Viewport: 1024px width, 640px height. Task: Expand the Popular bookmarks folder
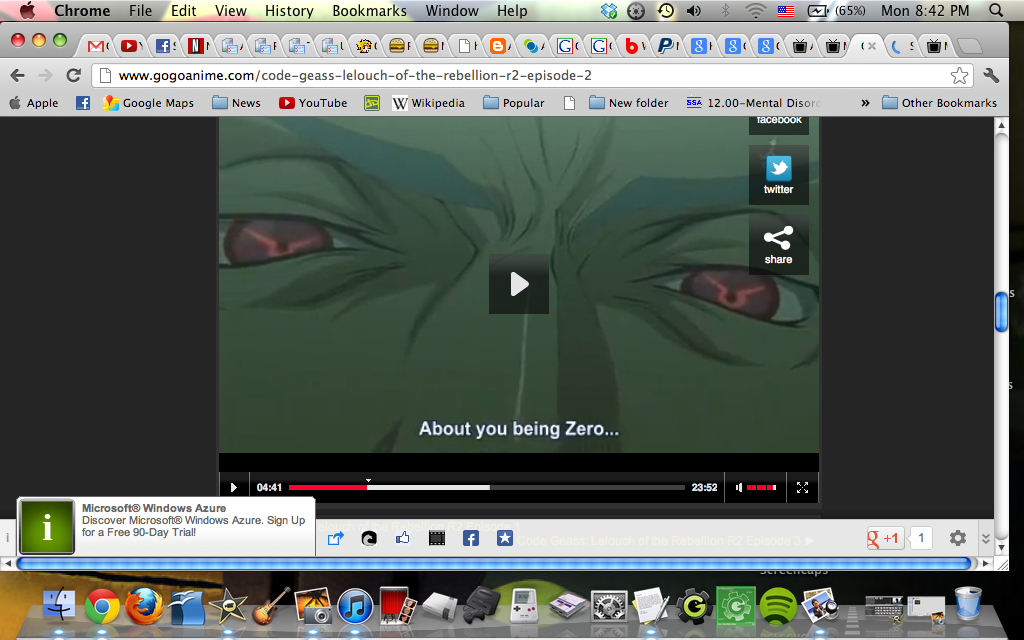tap(514, 103)
